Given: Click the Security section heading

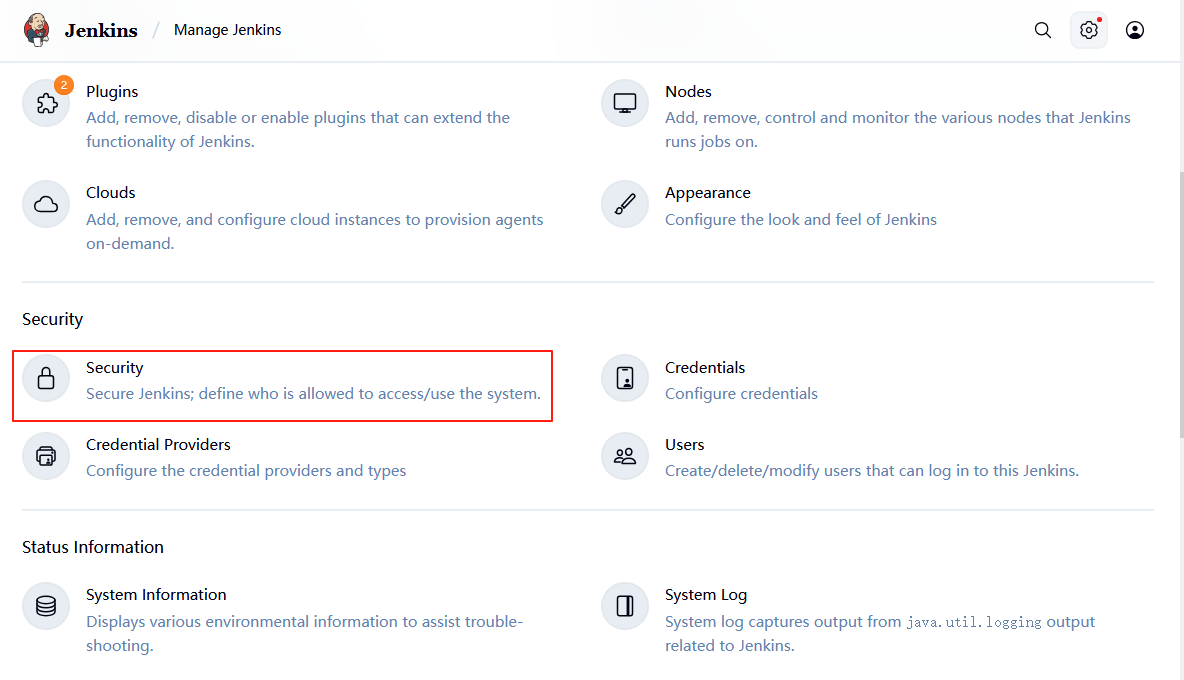Looking at the screenshot, I should 52,319.
